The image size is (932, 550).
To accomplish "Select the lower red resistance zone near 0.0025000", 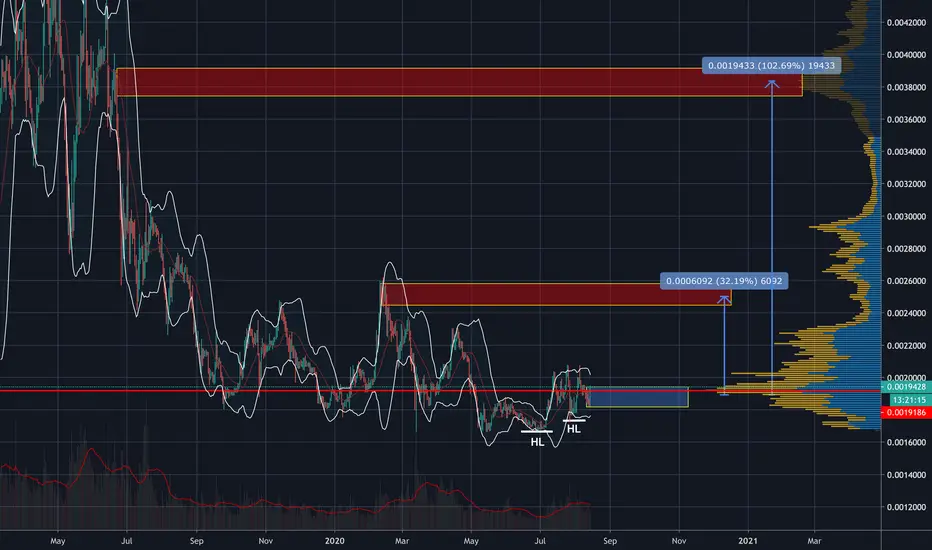I will (x=556, y=294).
